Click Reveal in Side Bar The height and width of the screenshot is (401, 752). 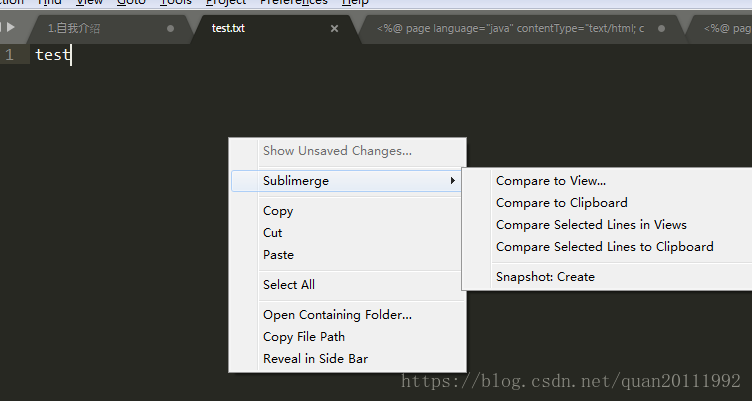click(x=316, y=359)
